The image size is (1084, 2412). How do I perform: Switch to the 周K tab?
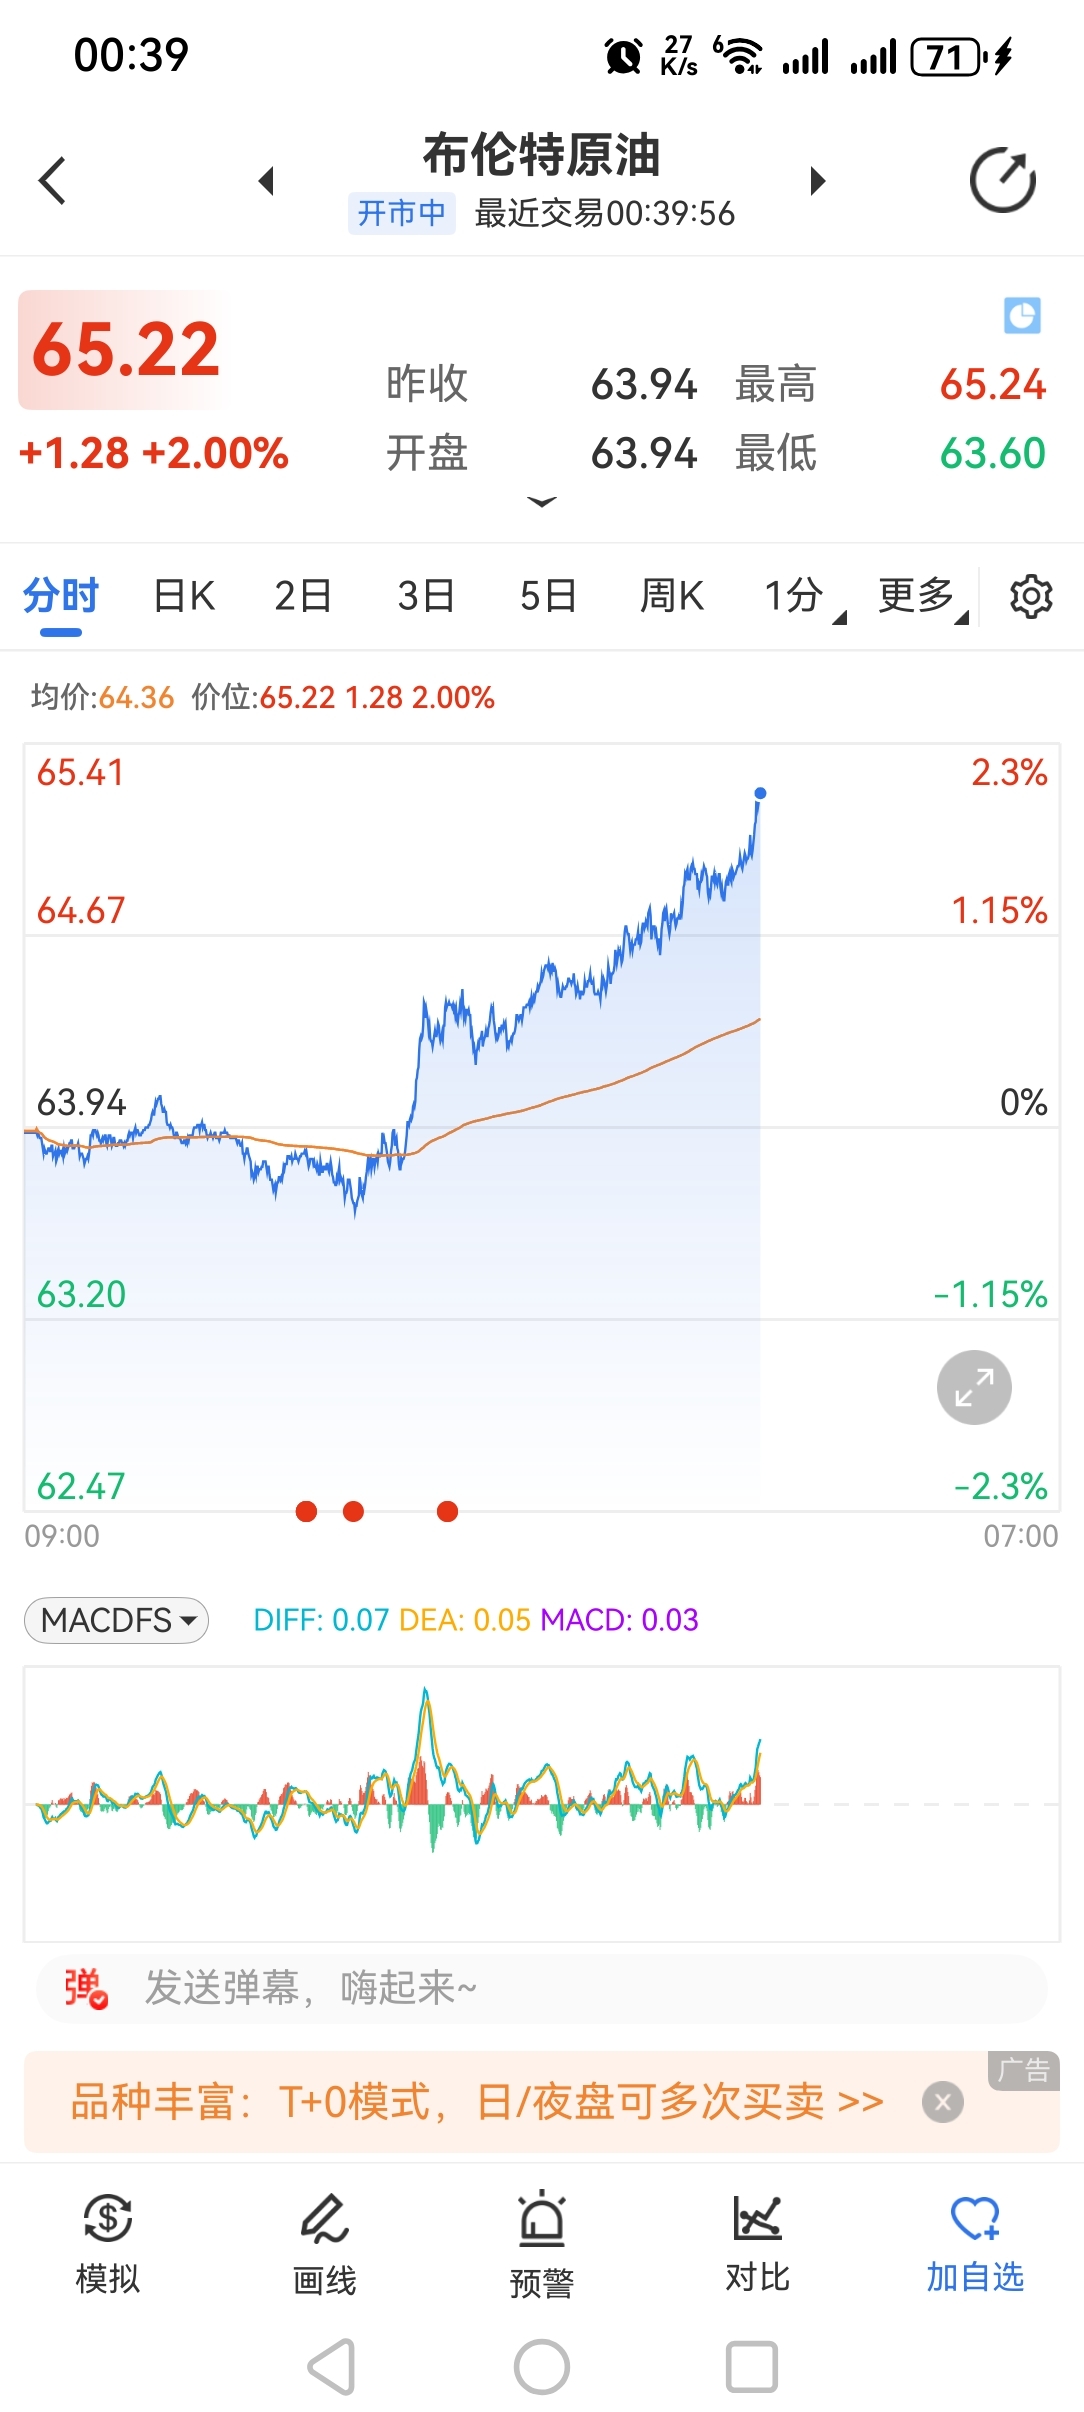pyautogui.click(x=671, y=597)
